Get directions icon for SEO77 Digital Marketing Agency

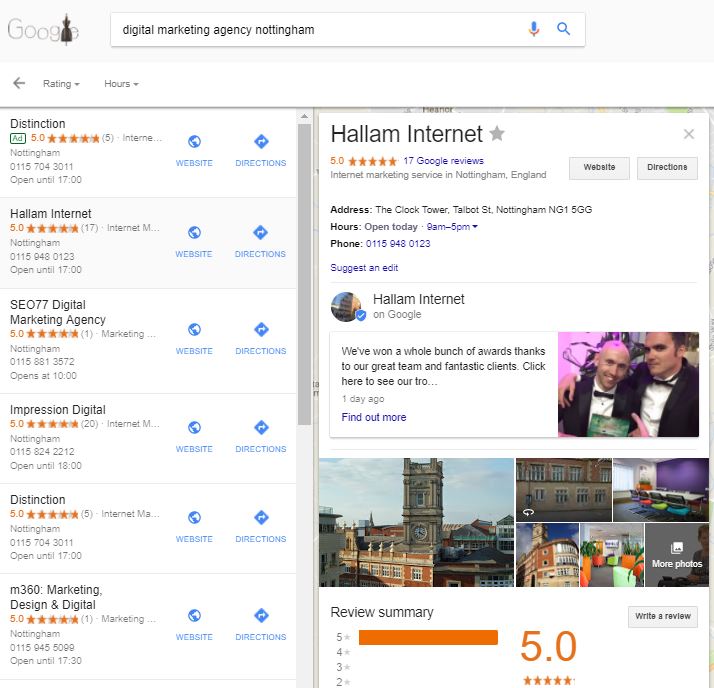261,329
